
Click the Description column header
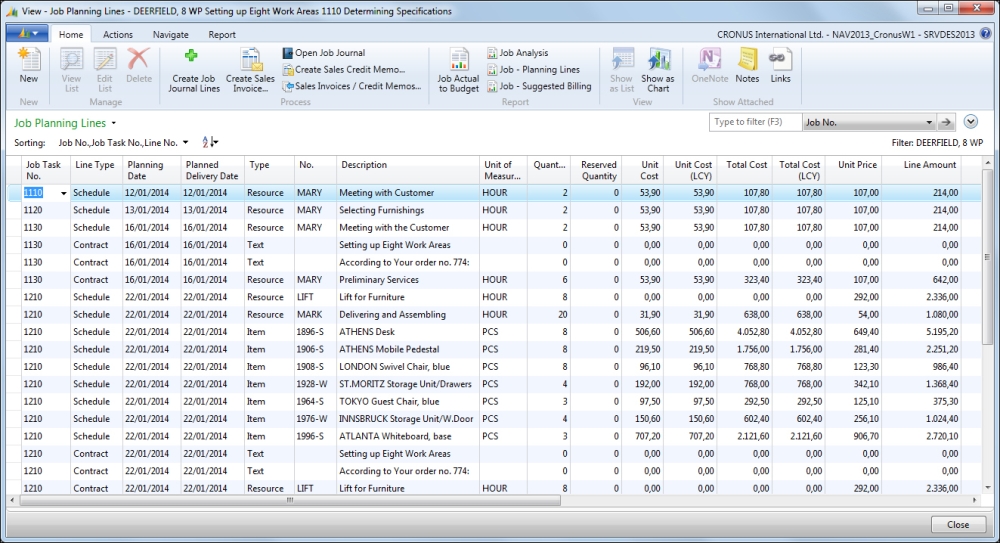coord(408,170)
